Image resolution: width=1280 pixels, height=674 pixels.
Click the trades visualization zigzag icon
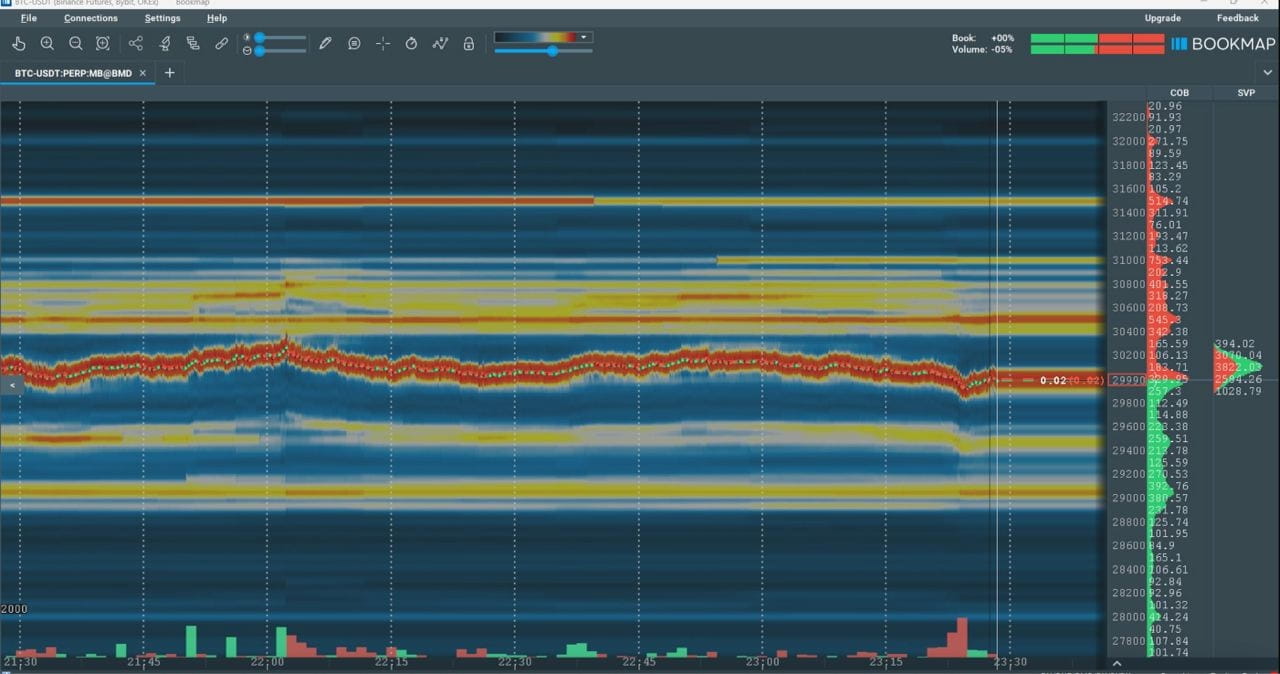(439, 43)
